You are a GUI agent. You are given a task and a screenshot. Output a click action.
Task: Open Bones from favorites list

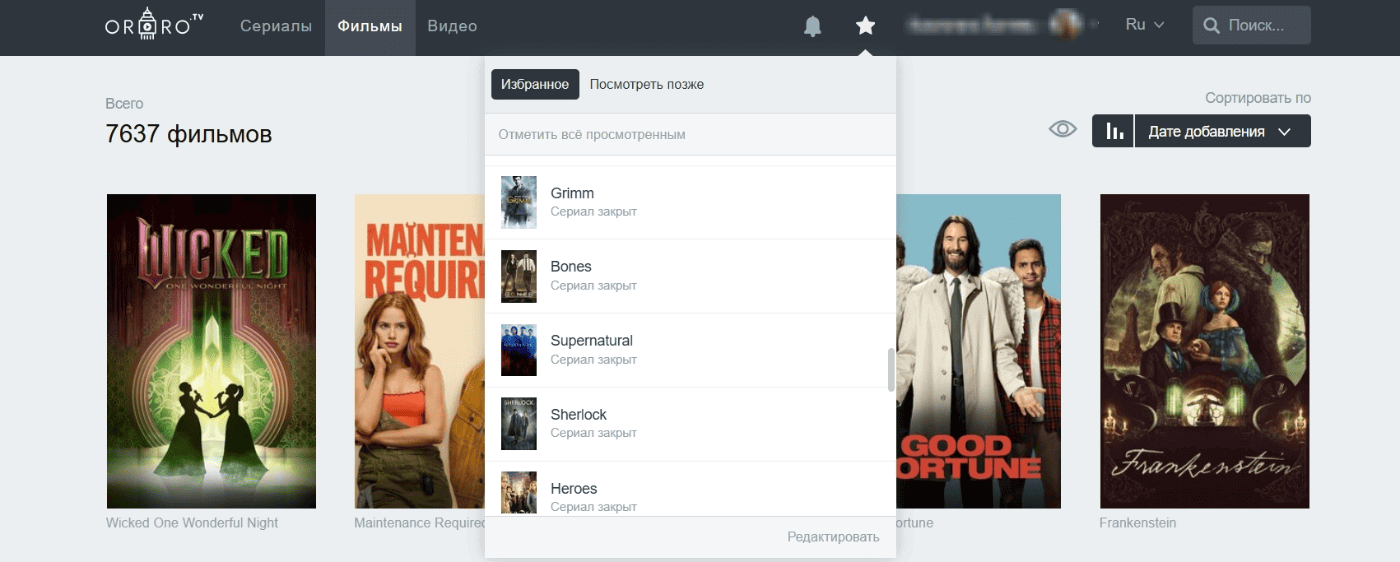tap(690, 276)
